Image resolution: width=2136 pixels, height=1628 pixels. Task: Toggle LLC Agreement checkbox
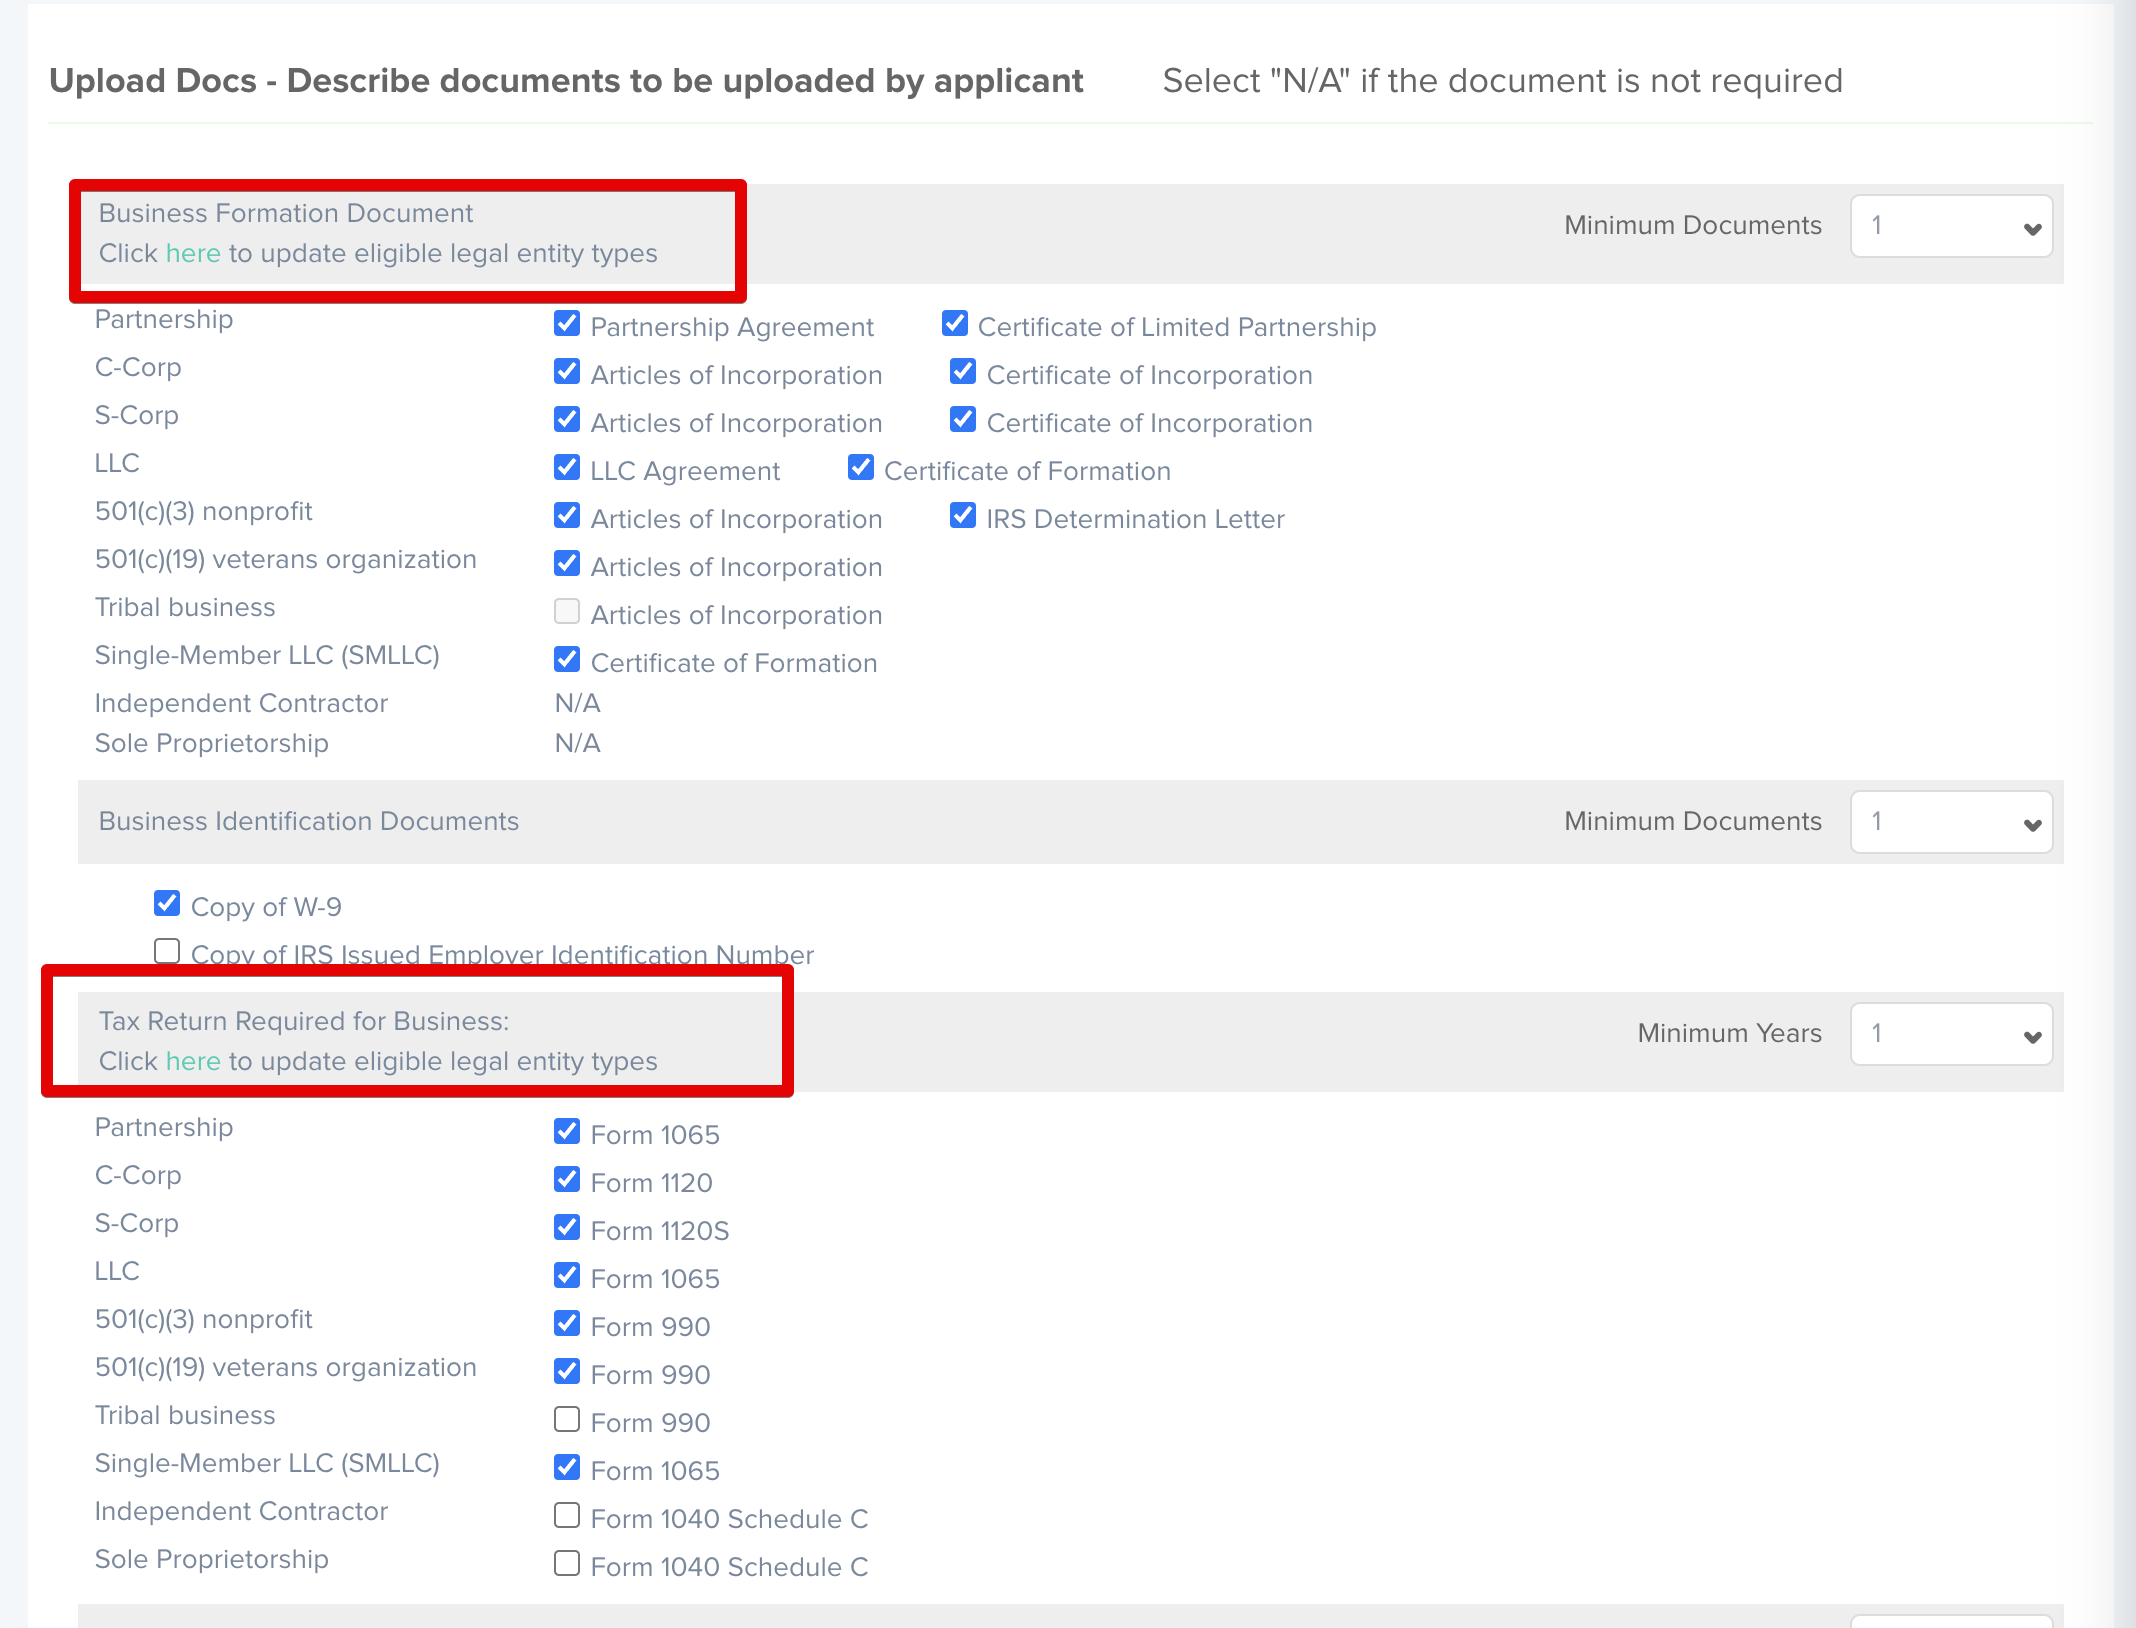tap(567, 467)
